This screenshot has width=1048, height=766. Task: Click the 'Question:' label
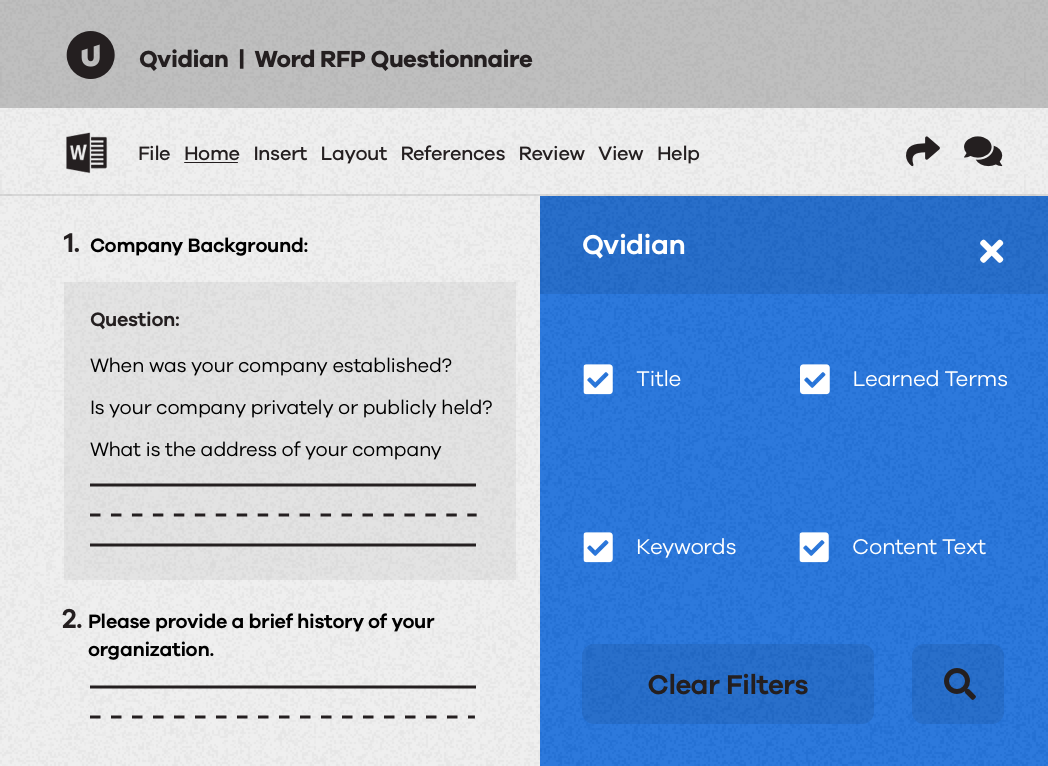(135, 320)
